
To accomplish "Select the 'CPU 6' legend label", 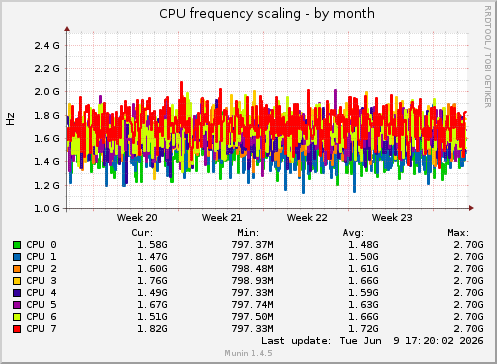I will (41, 317).
